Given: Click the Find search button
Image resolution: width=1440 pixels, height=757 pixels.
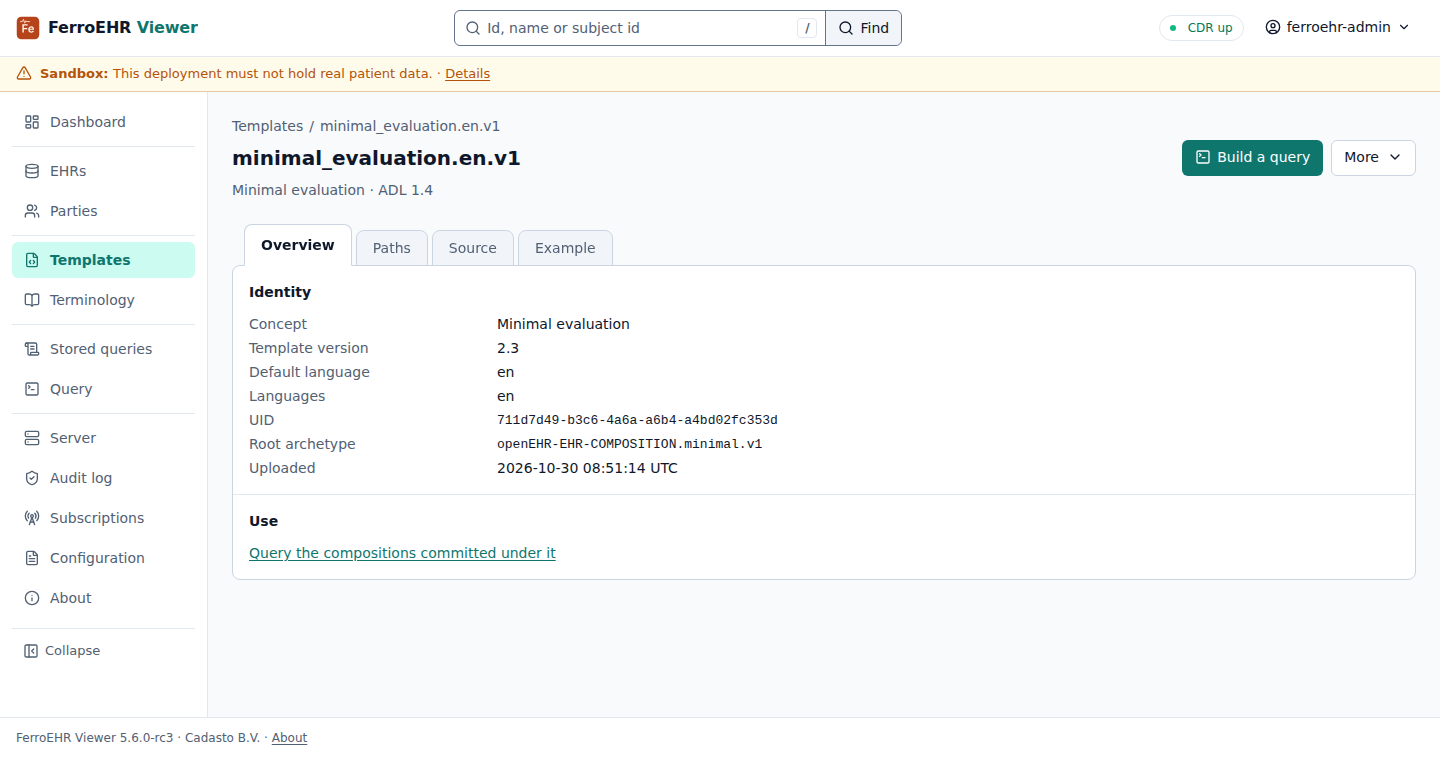Looking at the screenshot, I should [x=864, y=28].
